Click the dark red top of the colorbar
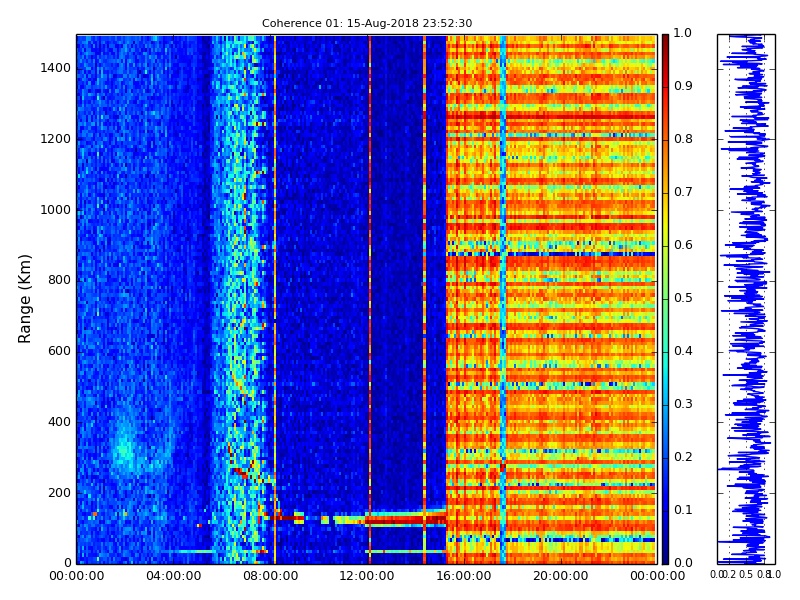This screenshot has width=800, height=600. pos(665,43)
